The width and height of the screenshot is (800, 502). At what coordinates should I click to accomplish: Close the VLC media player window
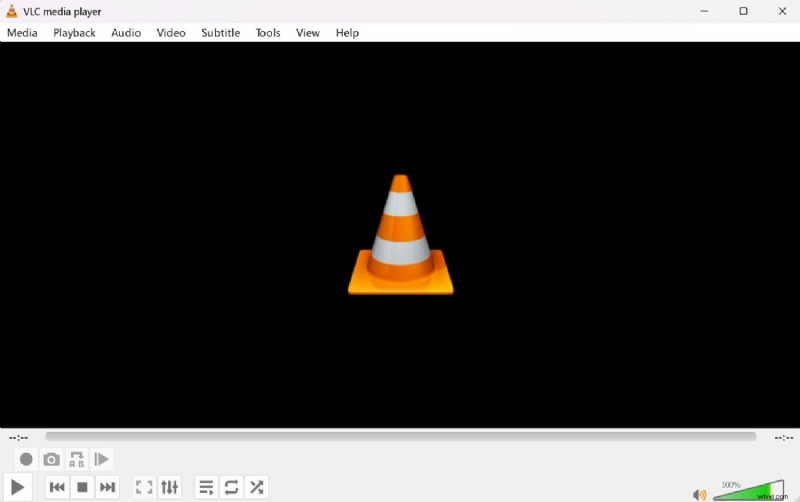coord(782,11)
